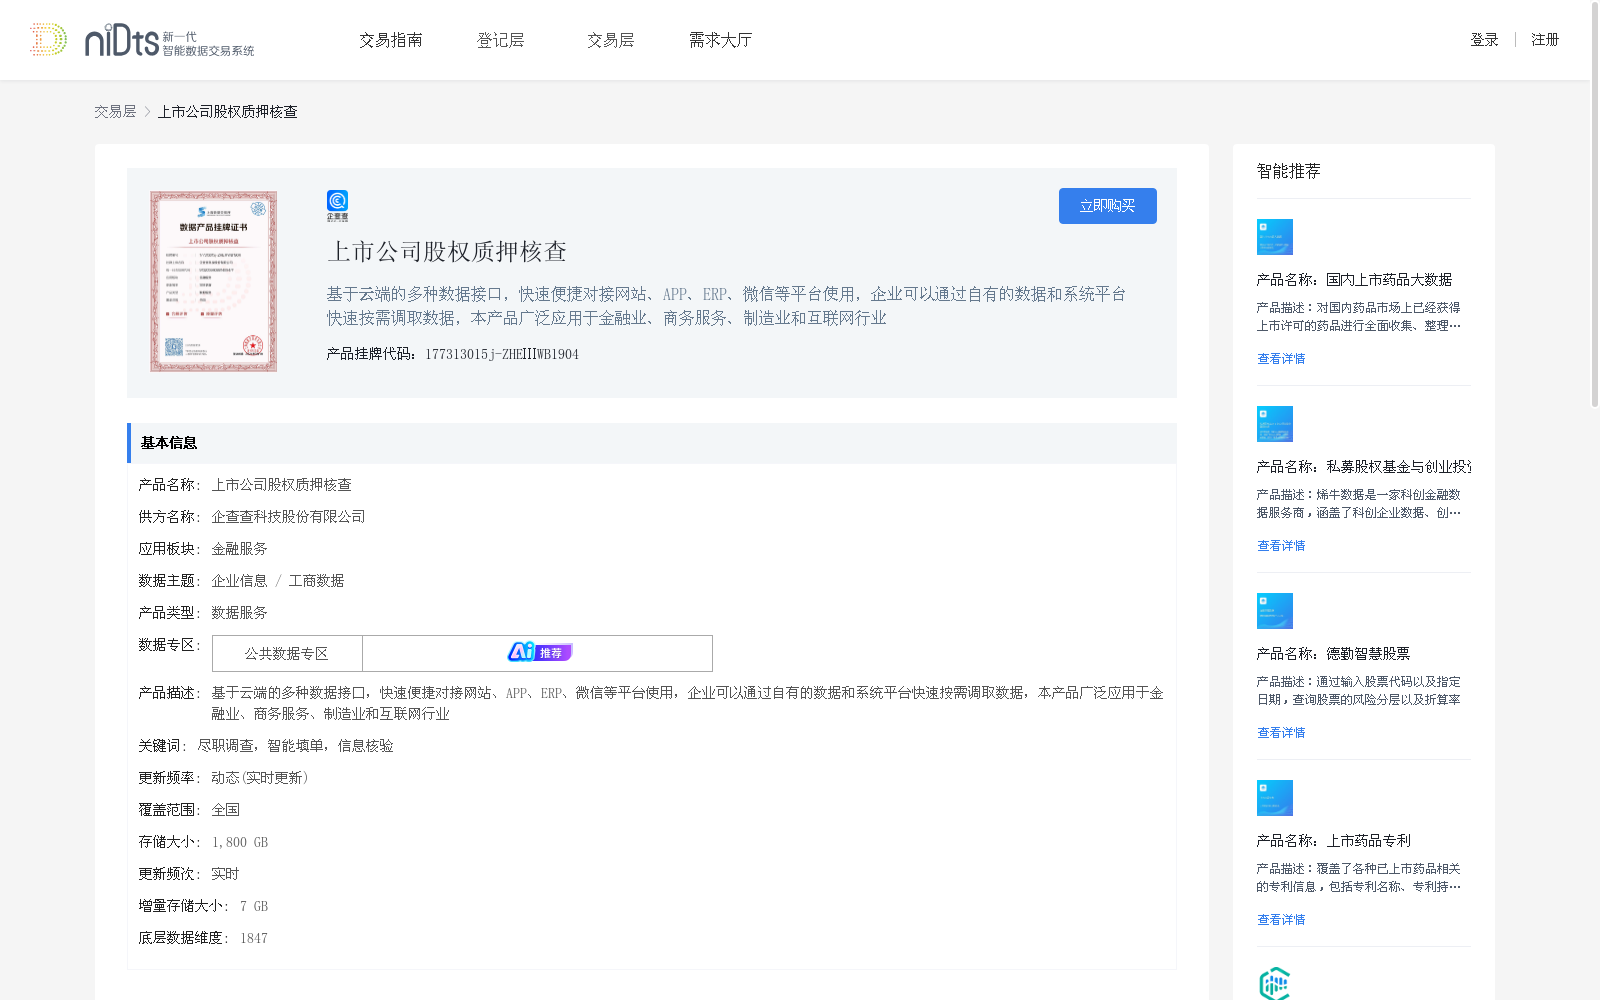Click the 注册 link
1600x1000 pixels.
[x=1545, y=40]
